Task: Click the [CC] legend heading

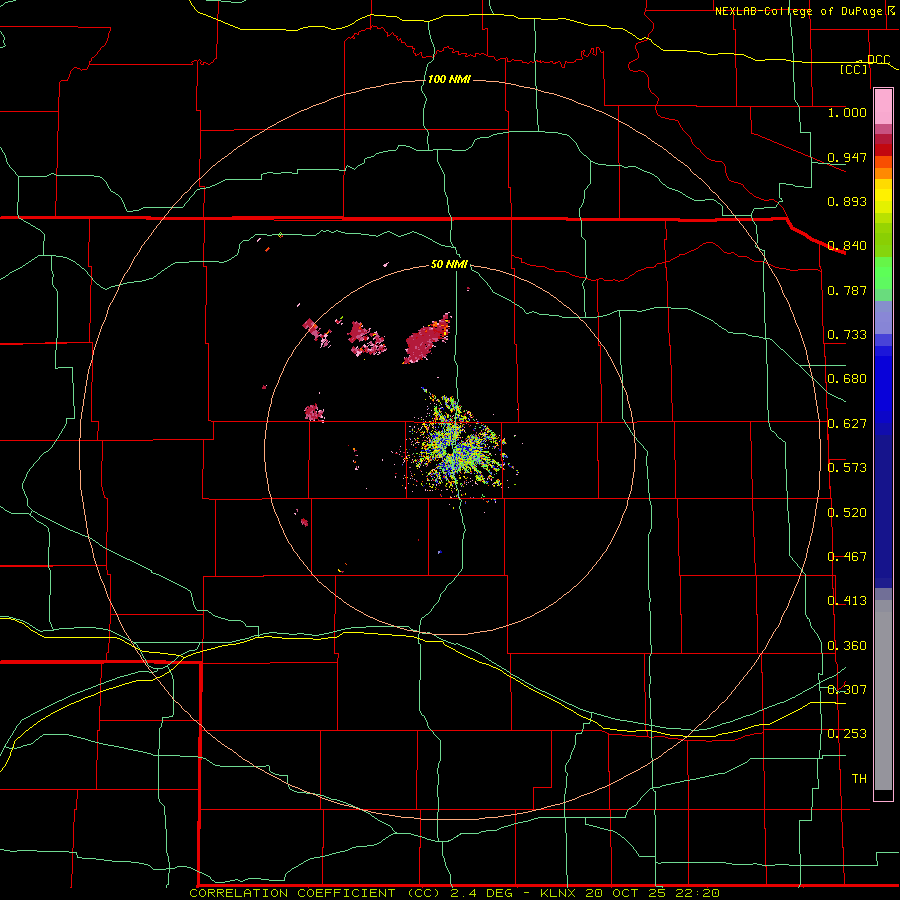Action: tap(854, 69)
